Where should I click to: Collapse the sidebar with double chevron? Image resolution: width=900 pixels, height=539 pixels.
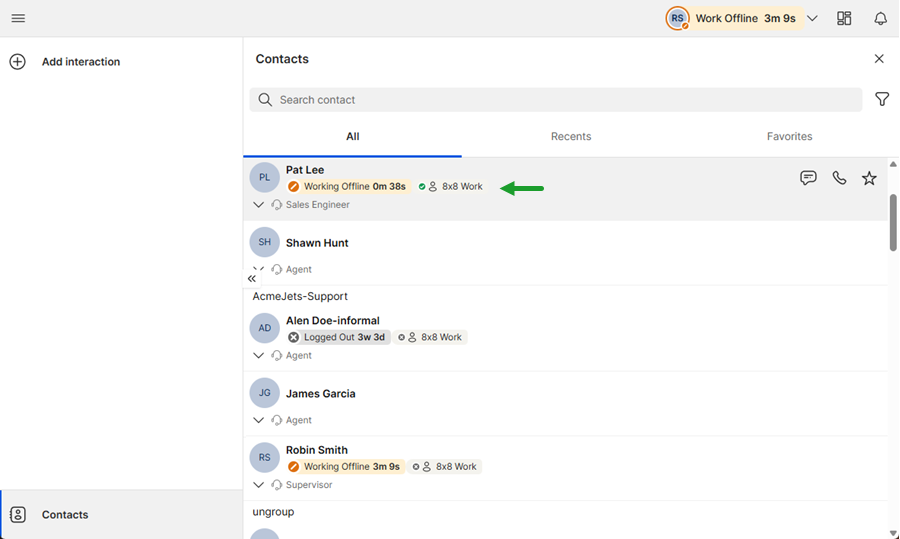pyautogui.click(x=251, y=279)
